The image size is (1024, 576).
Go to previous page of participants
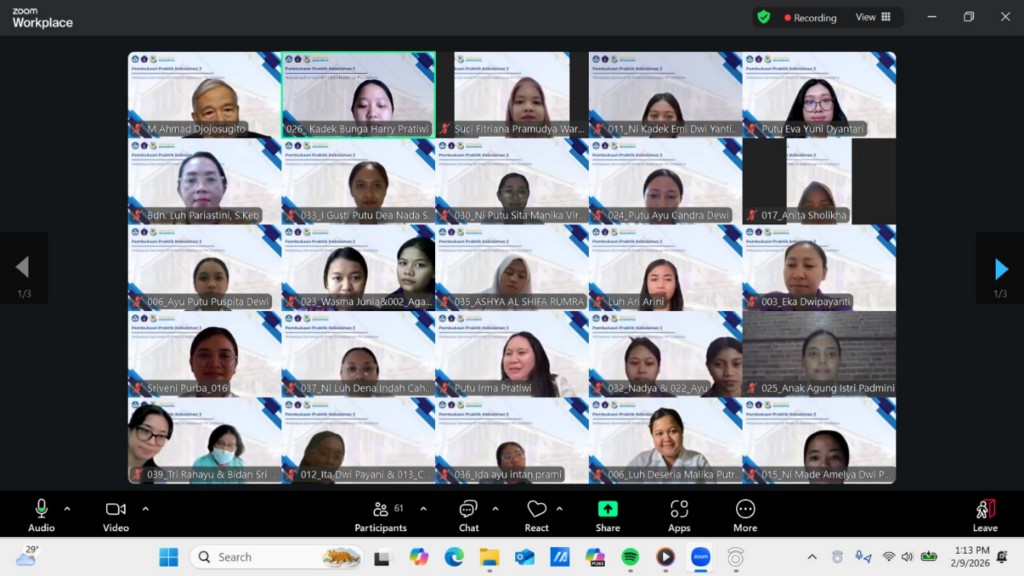click(22, 268)
